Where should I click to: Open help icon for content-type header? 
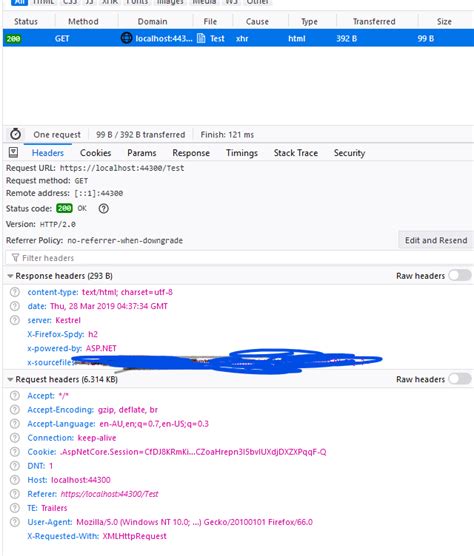click(x=15, y=292)
